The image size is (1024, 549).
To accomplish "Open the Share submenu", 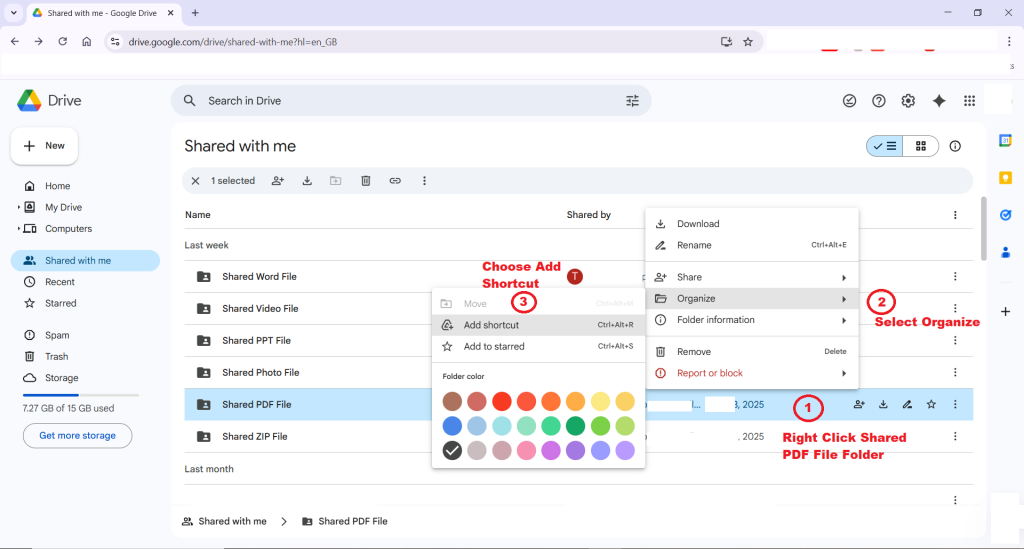I will coord(751,277).
